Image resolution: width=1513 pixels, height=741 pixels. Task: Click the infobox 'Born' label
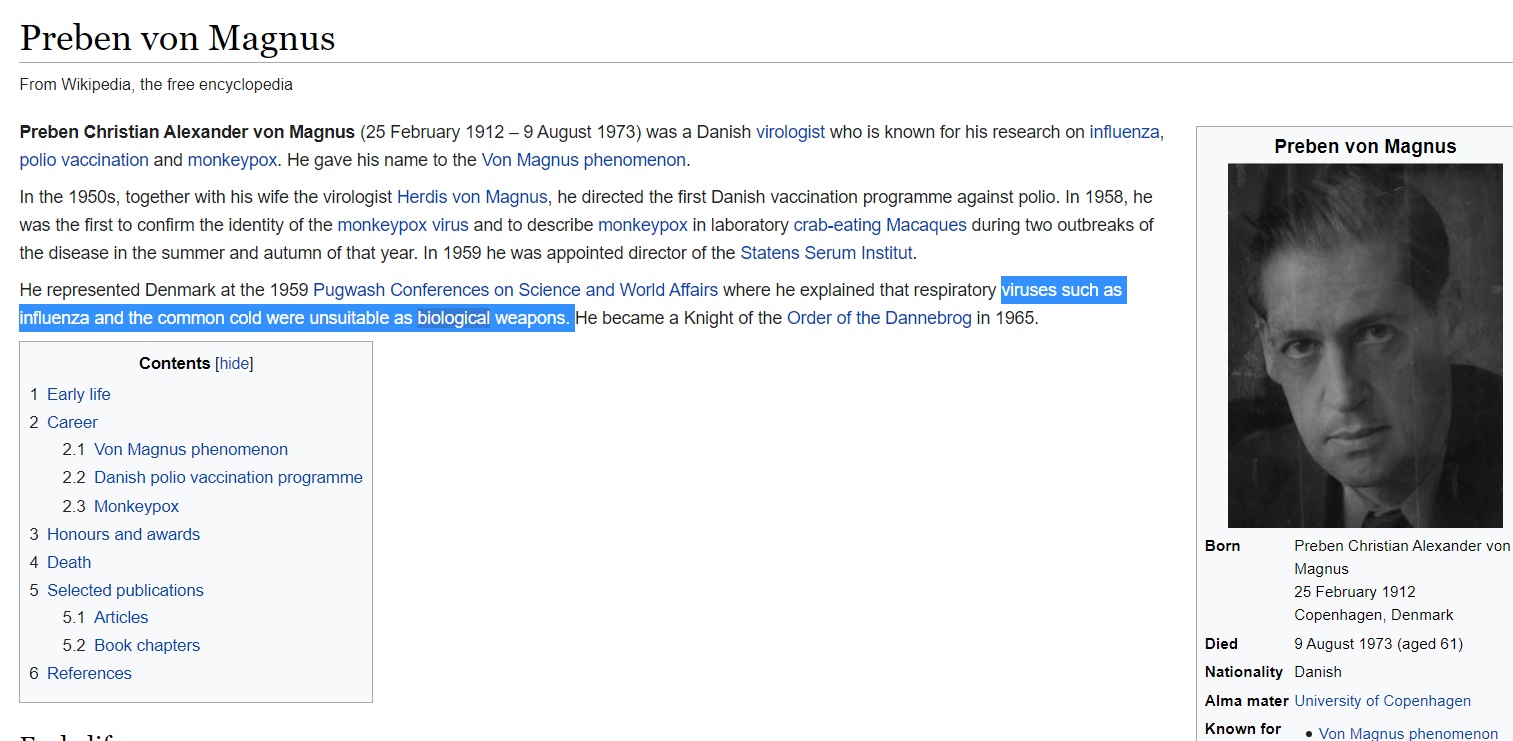[1222, 546]
